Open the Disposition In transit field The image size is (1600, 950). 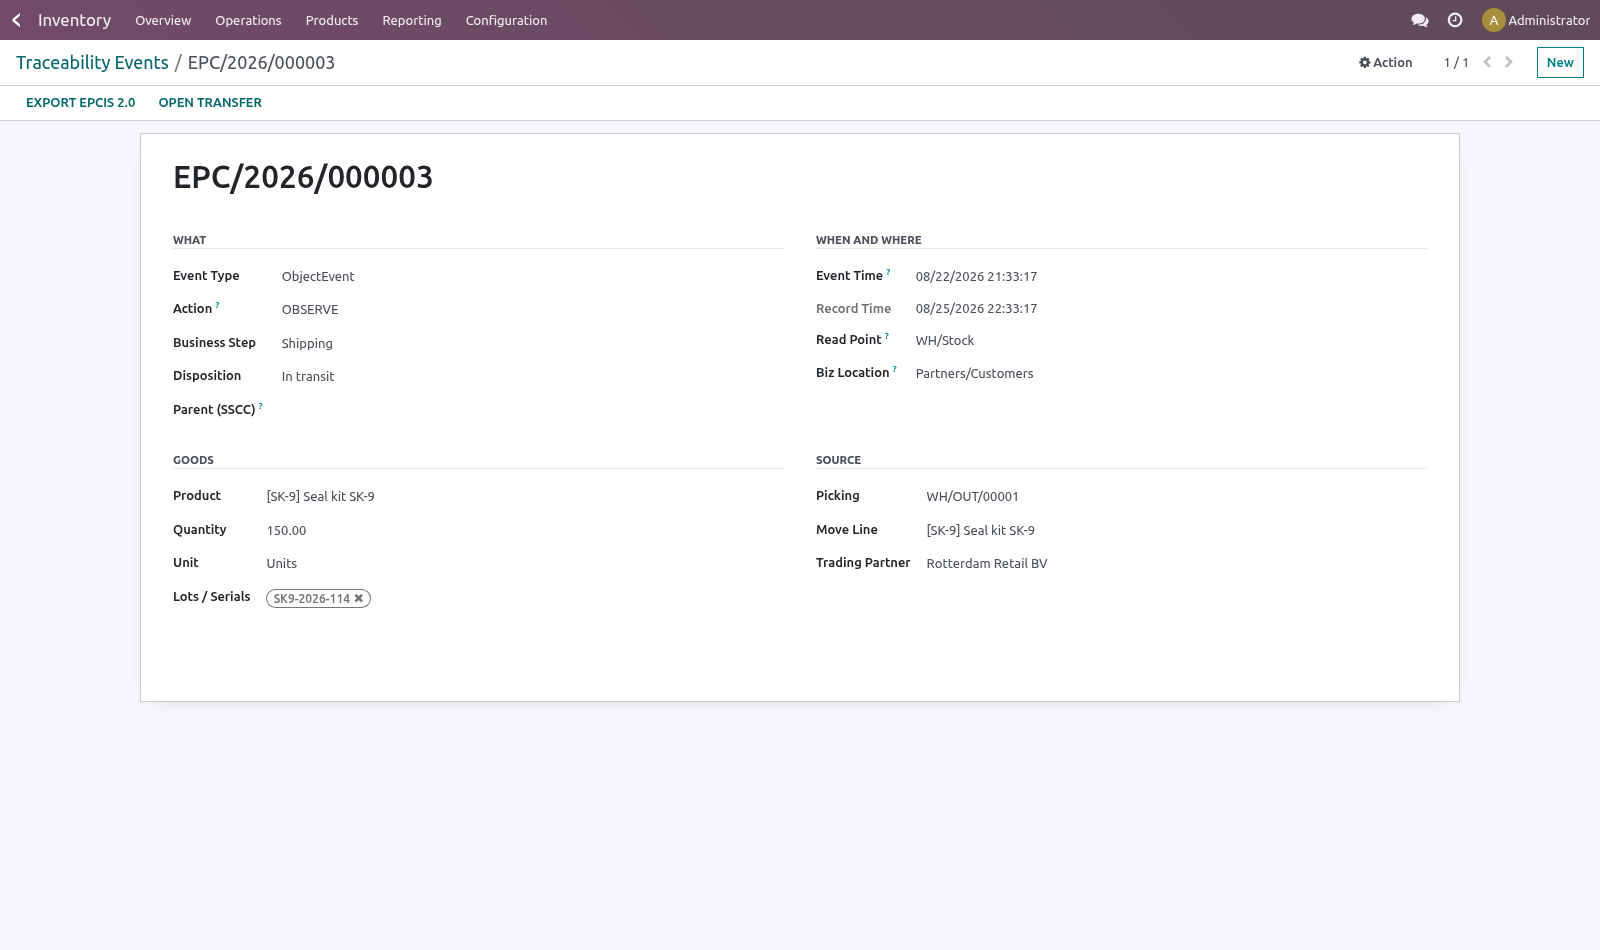[x=532, y=376]
